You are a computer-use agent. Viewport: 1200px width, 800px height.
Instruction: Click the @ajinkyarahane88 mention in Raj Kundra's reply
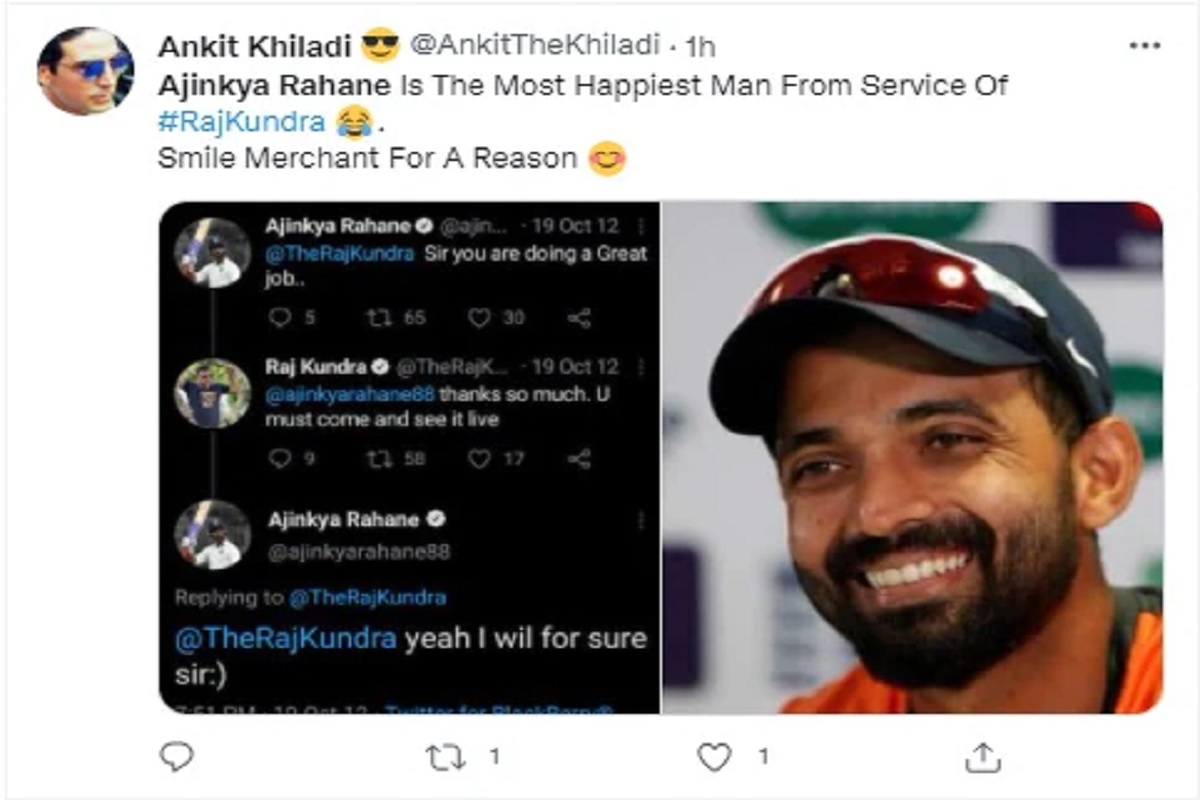[x=350, y=394]
